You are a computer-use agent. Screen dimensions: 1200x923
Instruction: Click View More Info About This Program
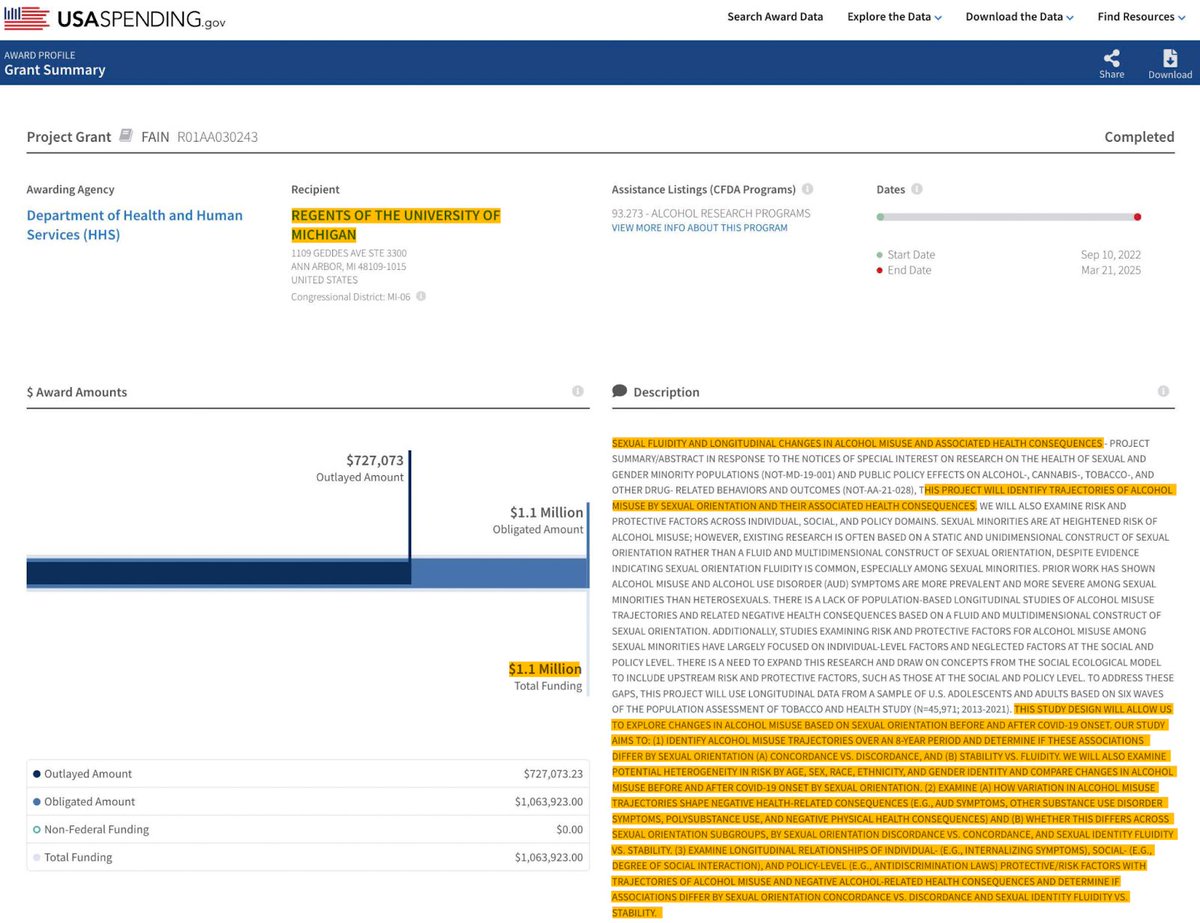coord(699,228)
